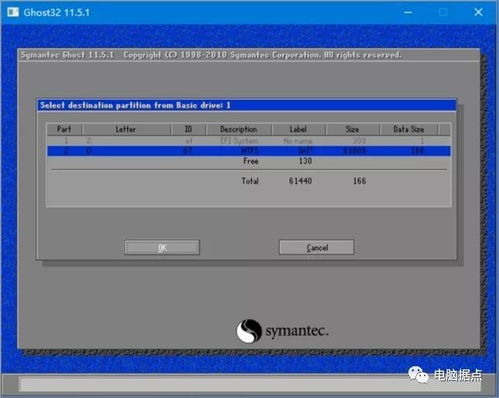Click the Ghost32 app icon in title bar
Screen dimensions: 499x398
(13, 12)
